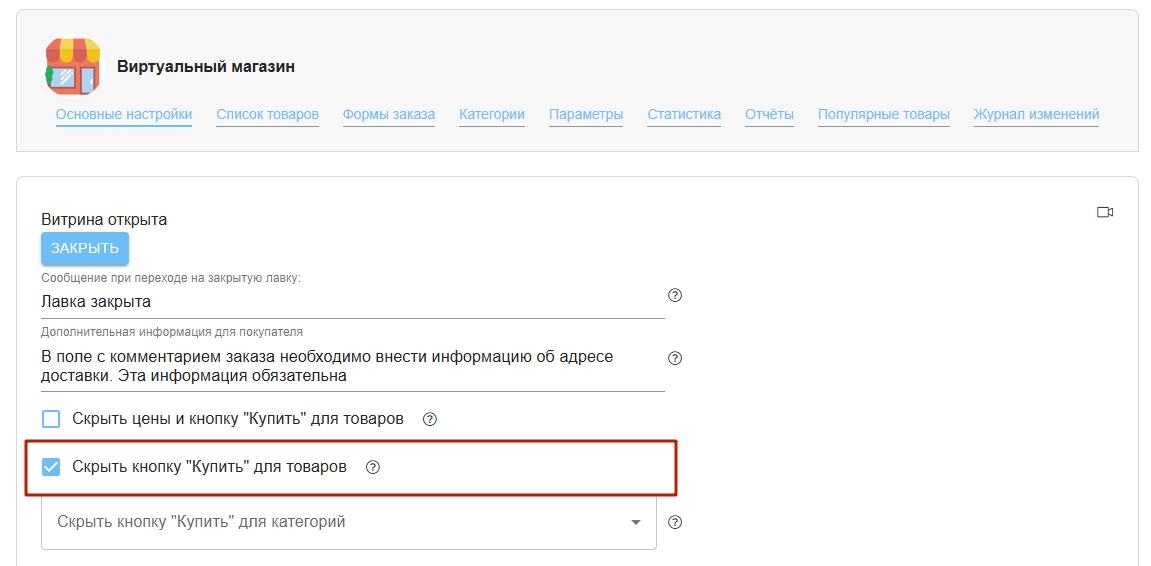Expand hide Buy button categories dropdown

tap(340, 522)
